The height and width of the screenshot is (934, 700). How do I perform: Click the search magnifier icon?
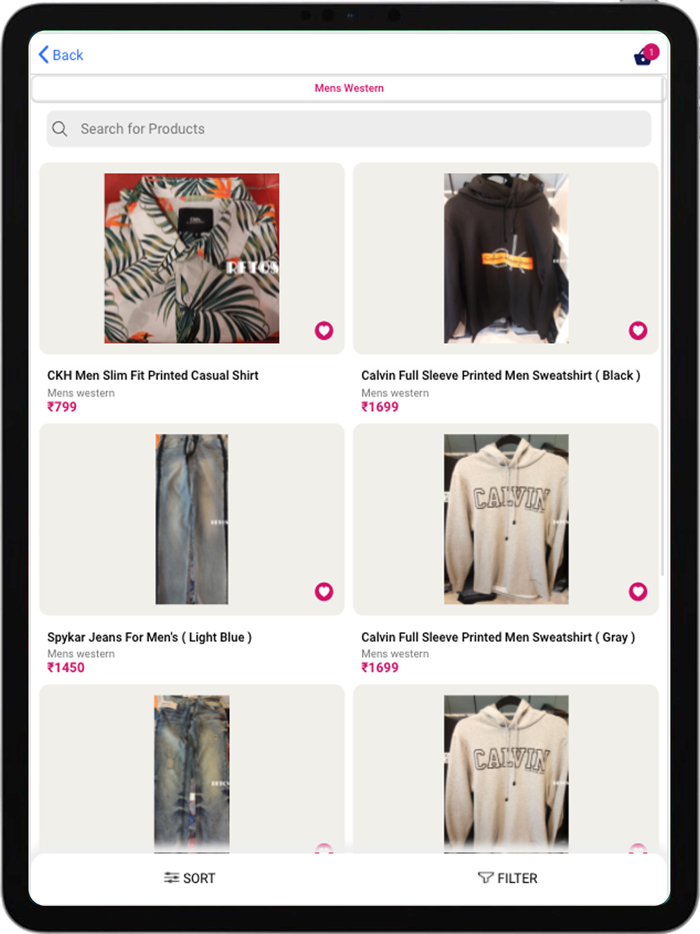click(x=60, y=129)
